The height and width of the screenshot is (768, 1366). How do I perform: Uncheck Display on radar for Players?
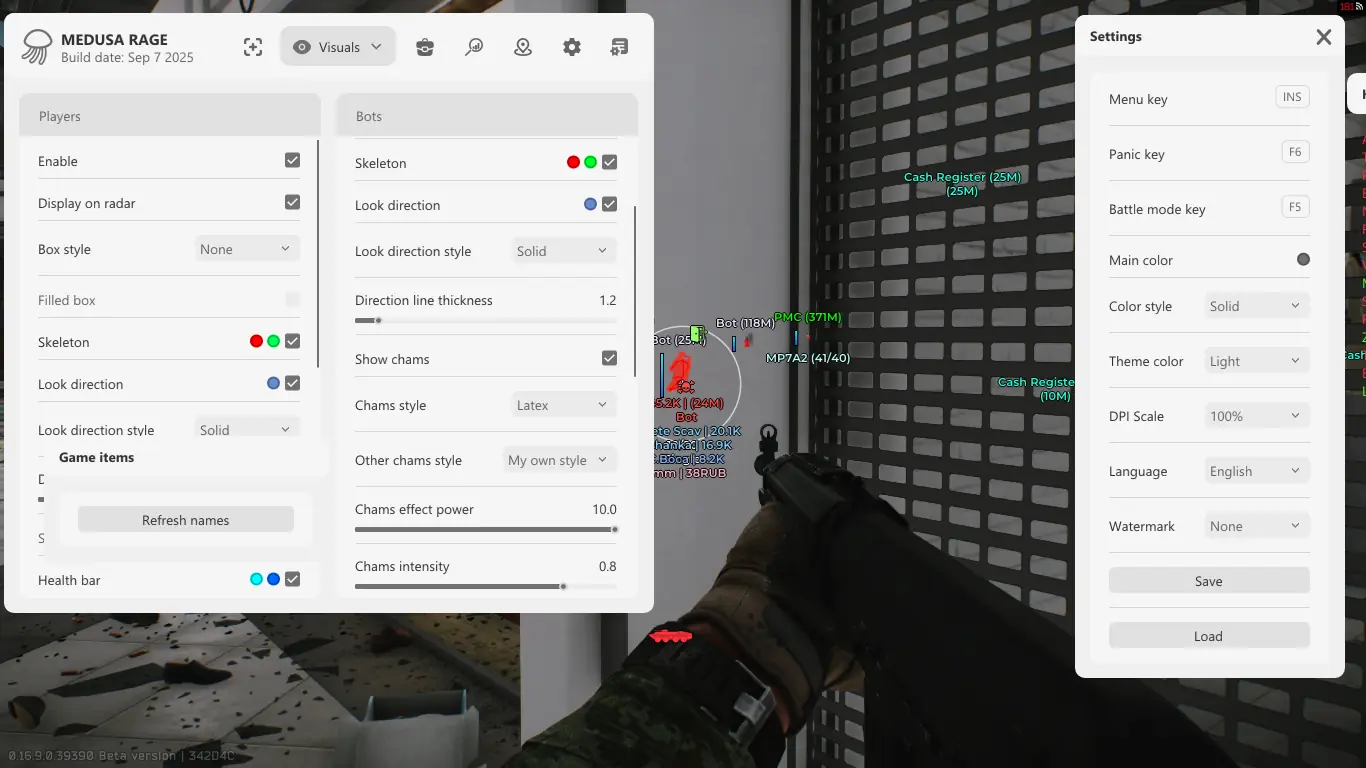(292, 202)
